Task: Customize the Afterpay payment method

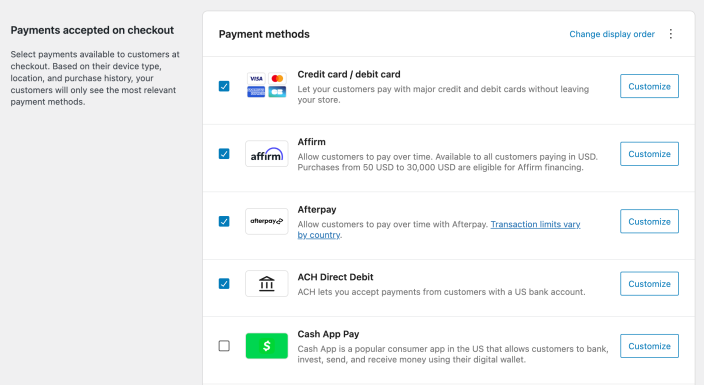Action: (x=649, y=221)
